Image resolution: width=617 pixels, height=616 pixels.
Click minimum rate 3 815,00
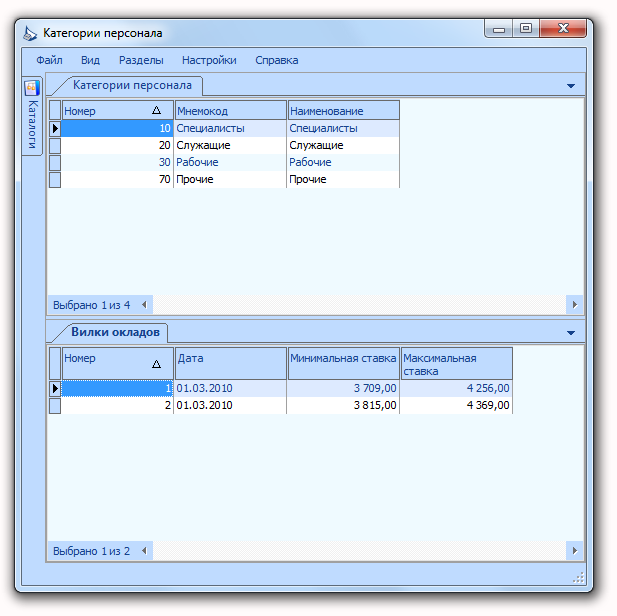click(343, 405)
